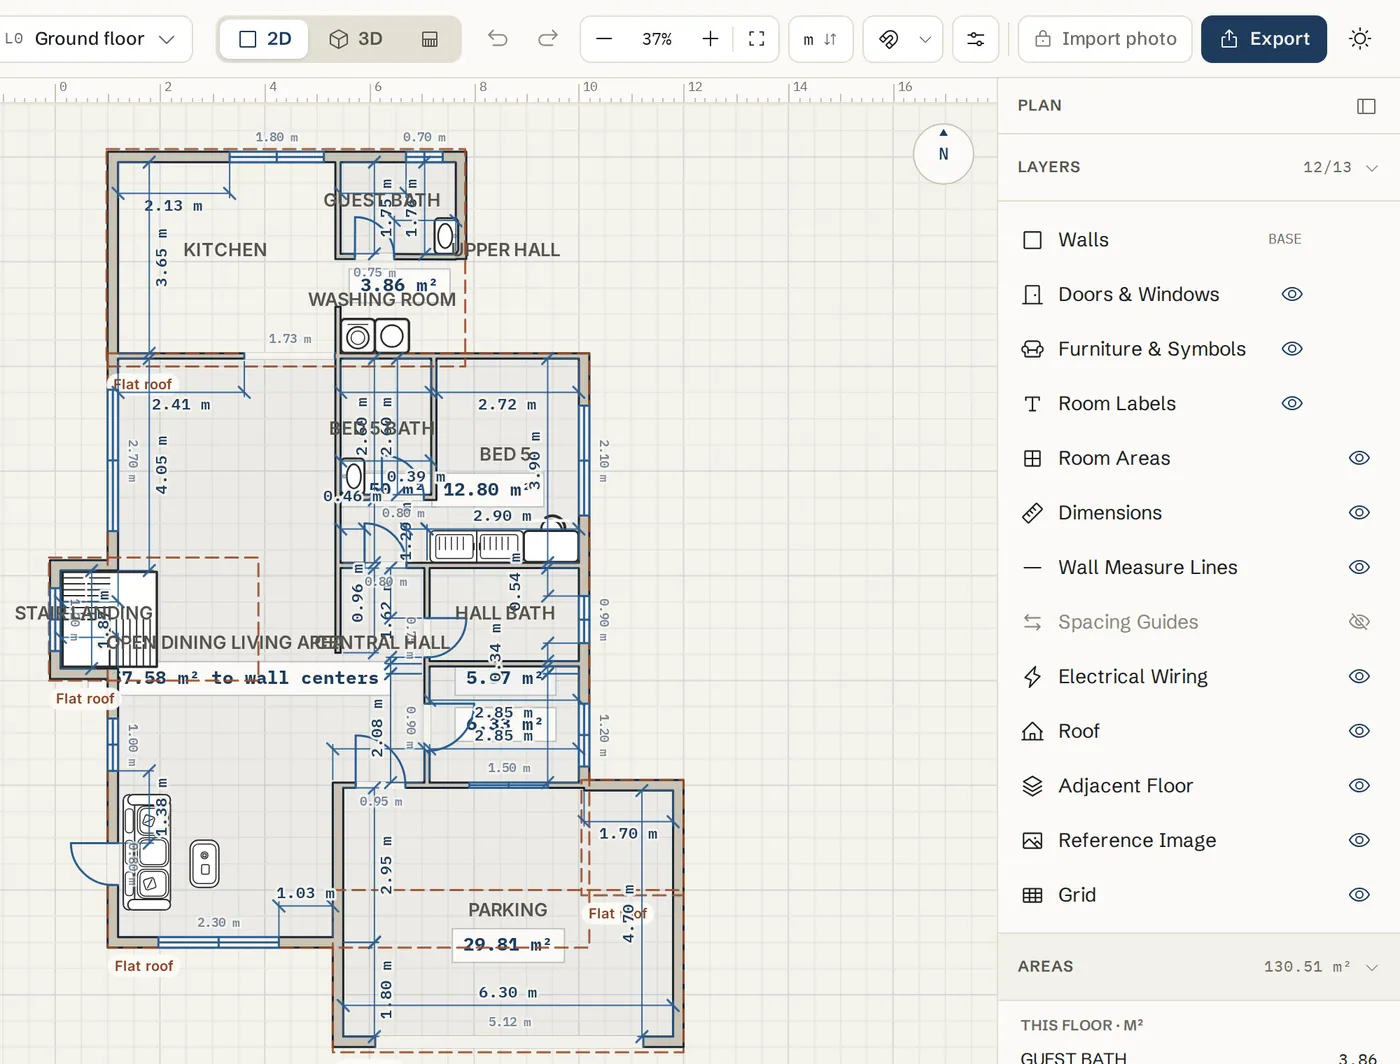The height and width of the screenshot is (1064, 1400).
Task: Show the Spacing Guides layer
Action: click(1359, 622)
